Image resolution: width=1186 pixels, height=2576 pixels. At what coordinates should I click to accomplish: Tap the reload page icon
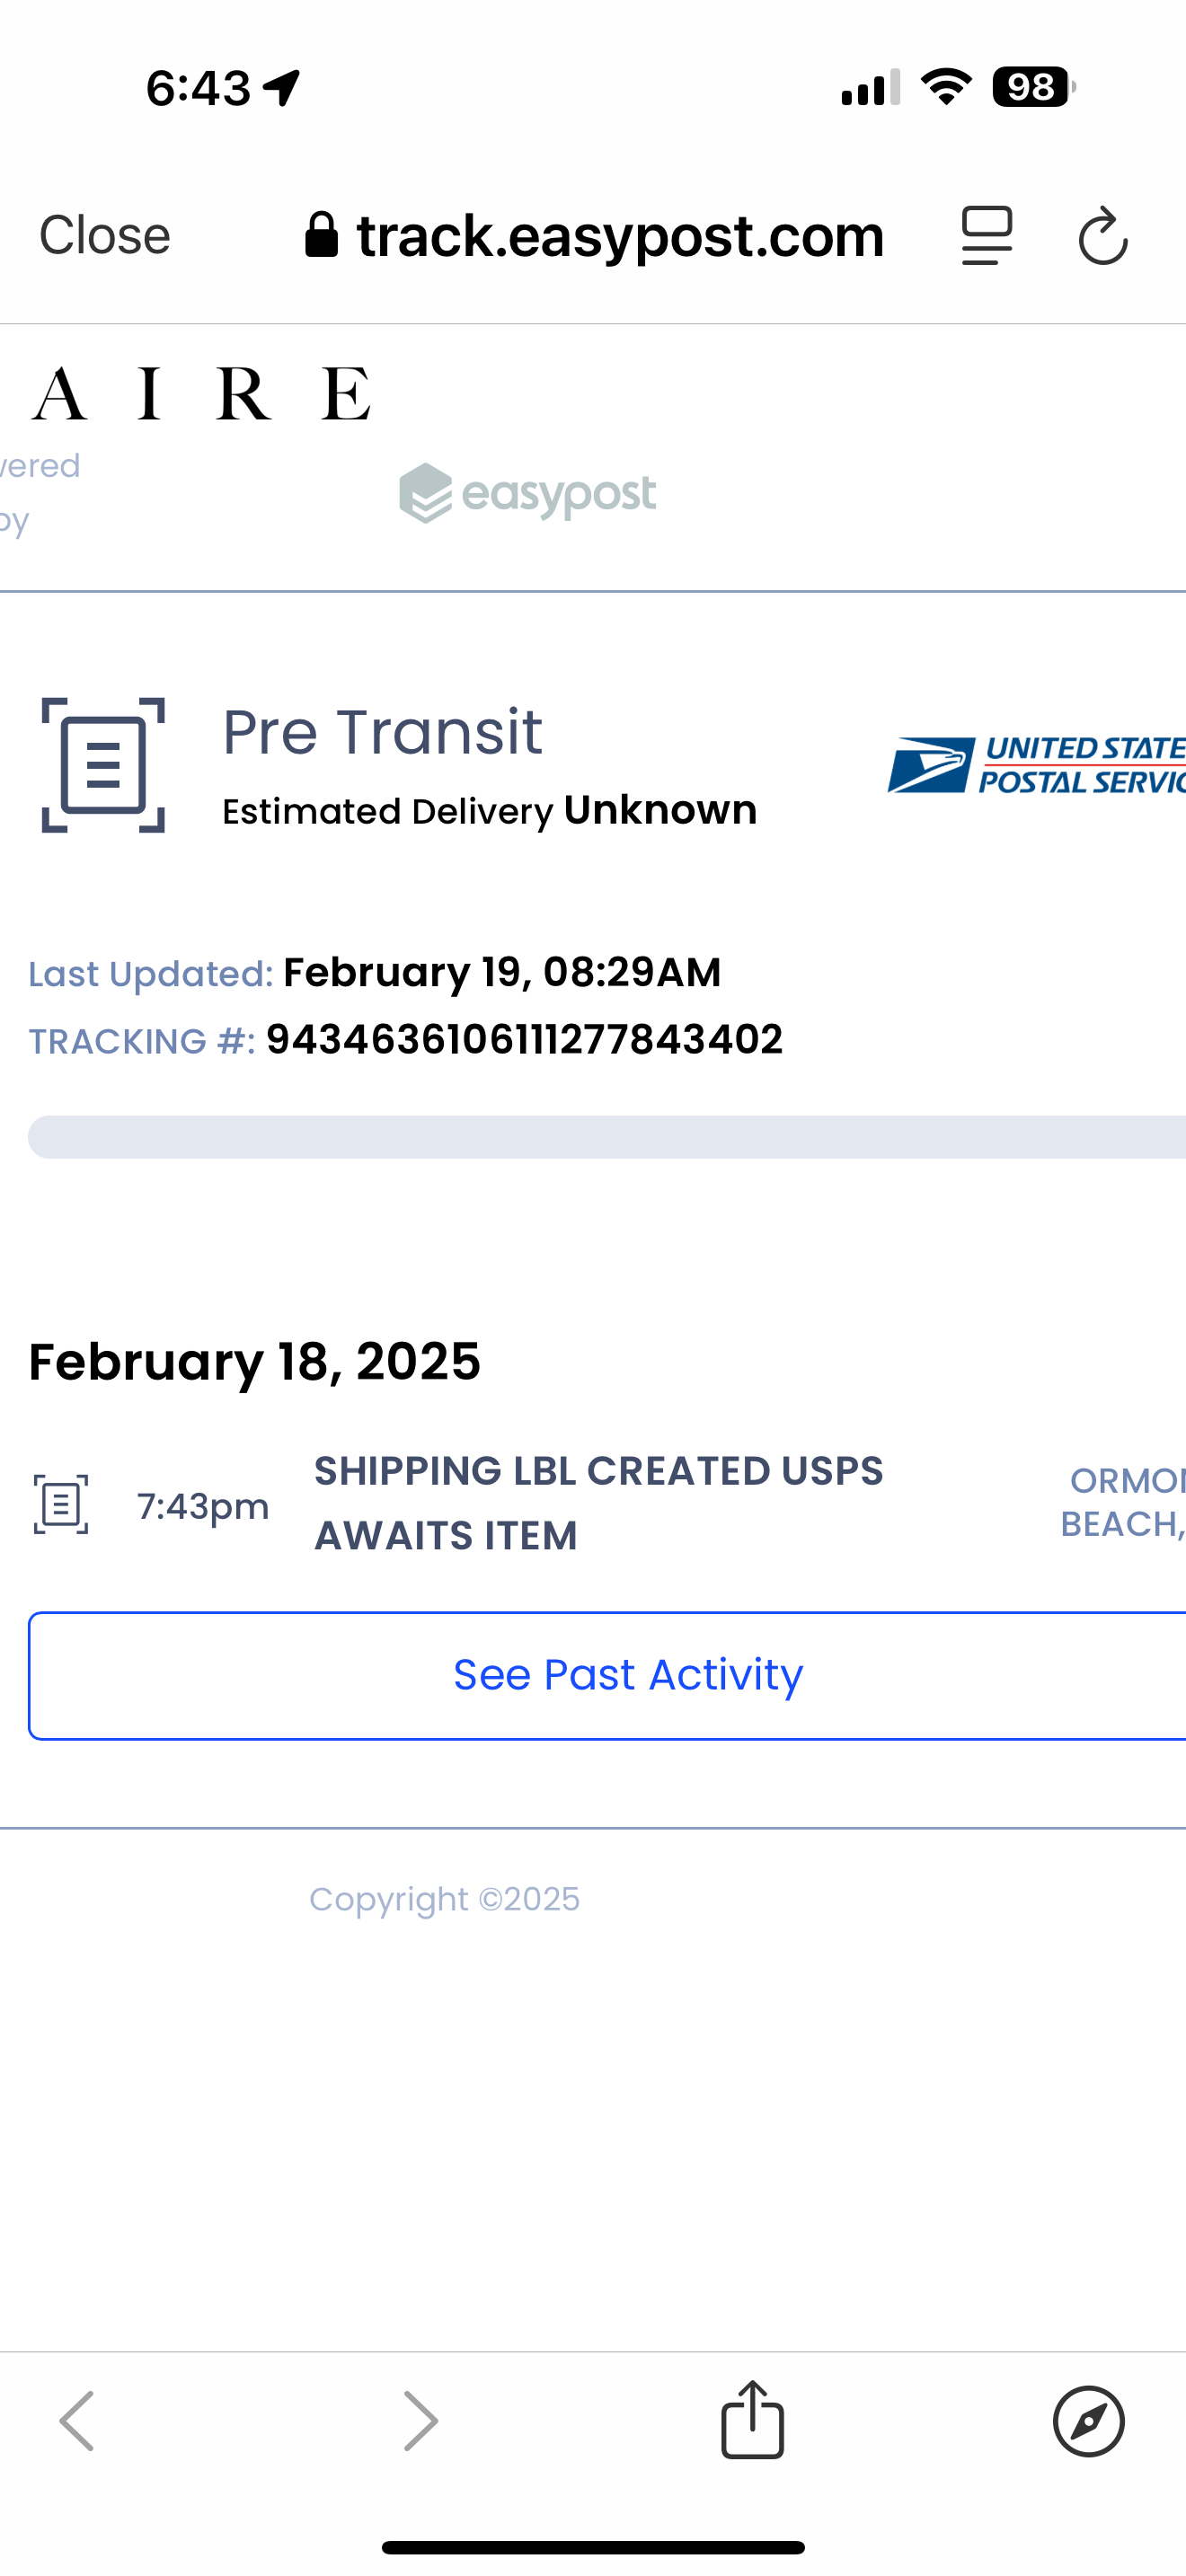pos(1103,237)
